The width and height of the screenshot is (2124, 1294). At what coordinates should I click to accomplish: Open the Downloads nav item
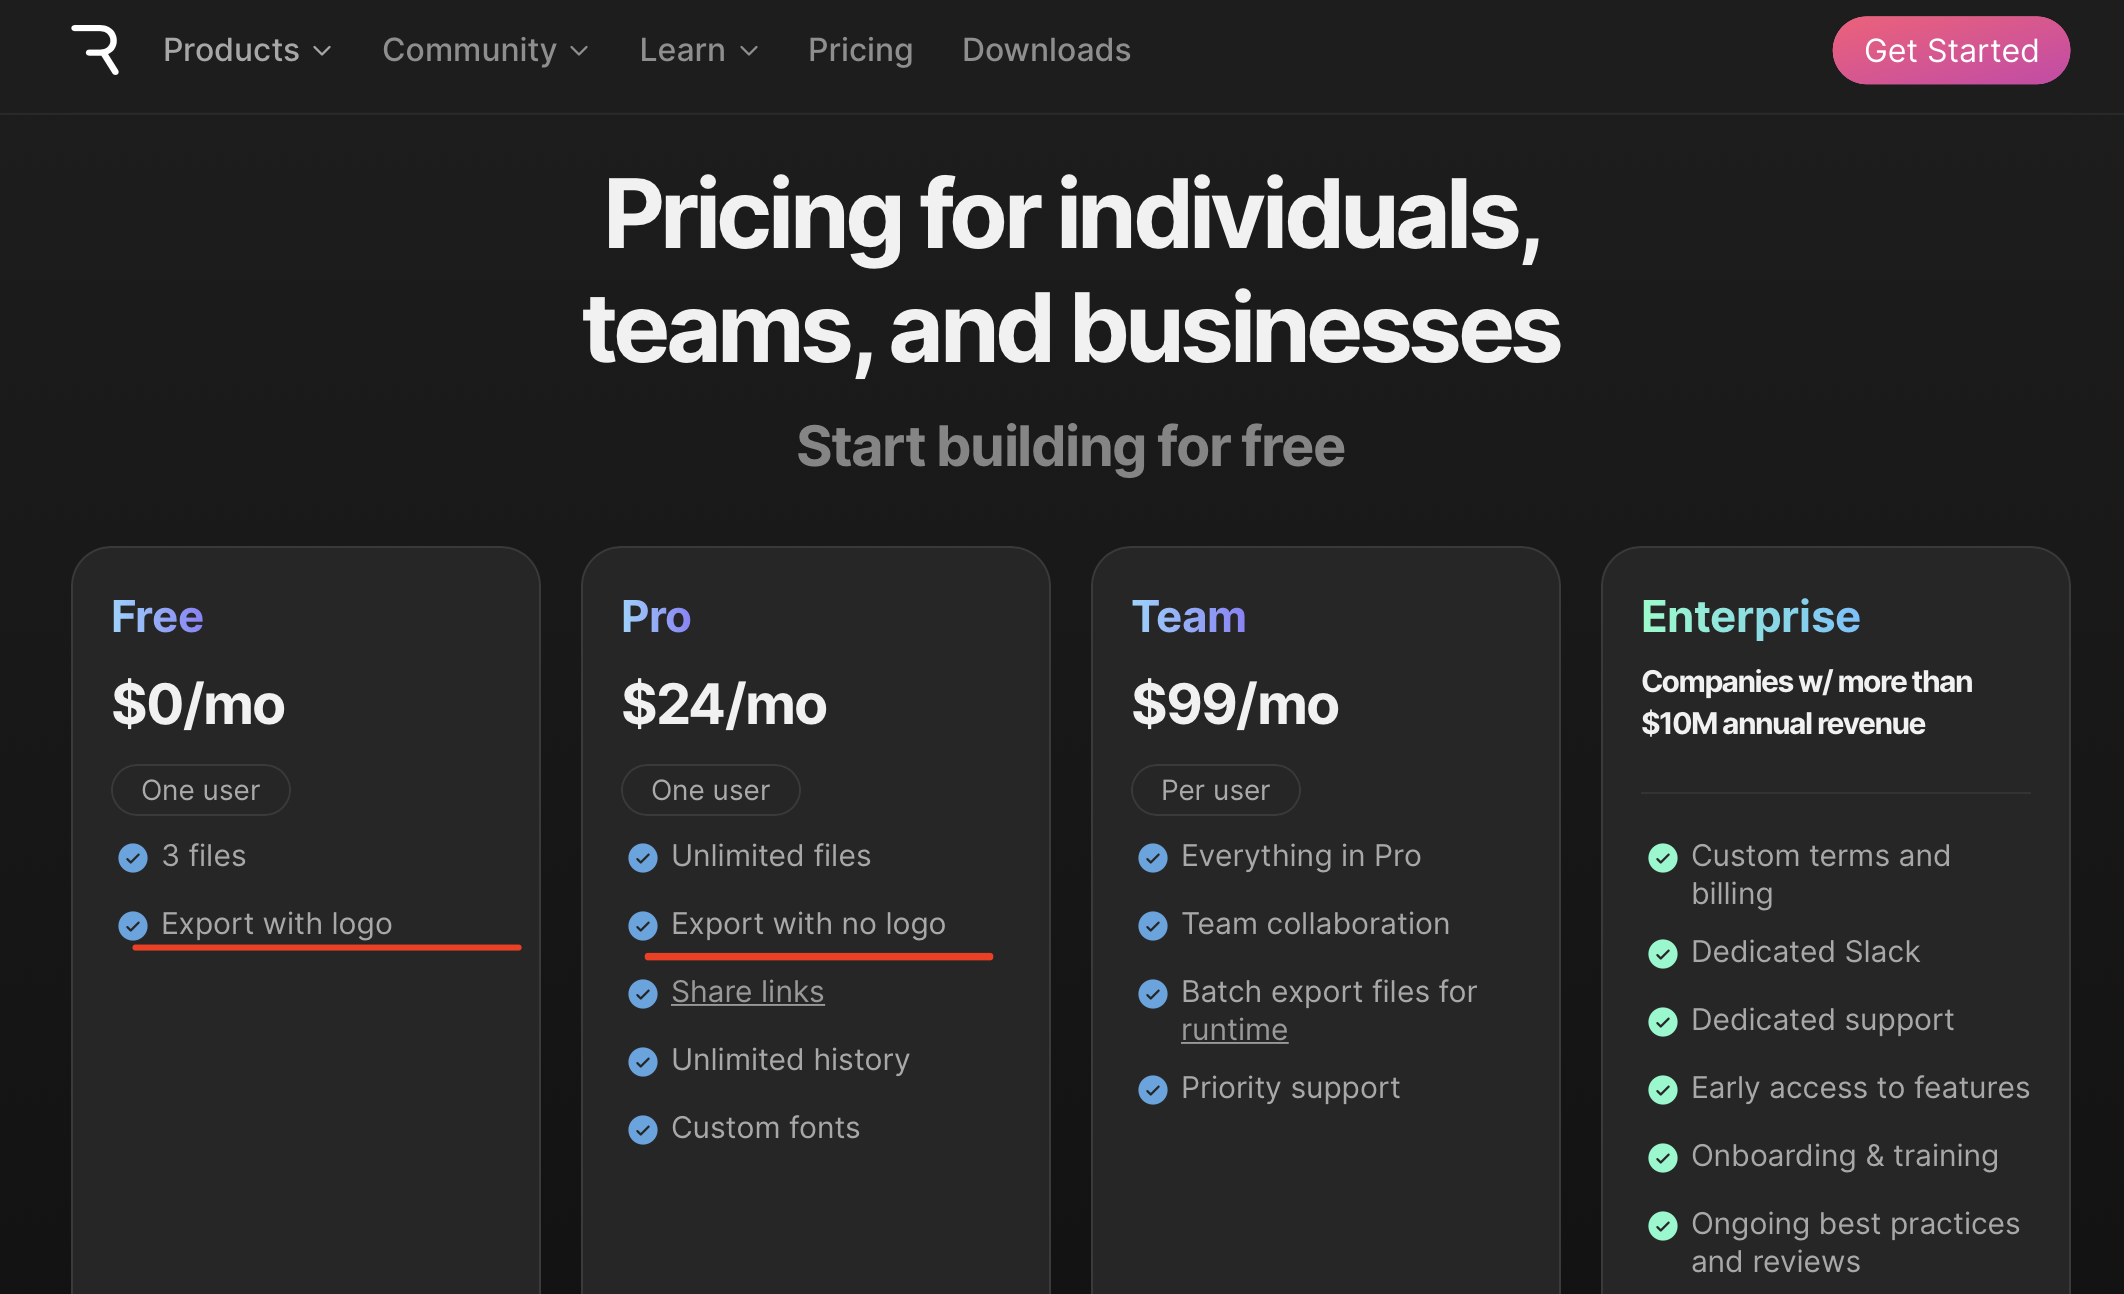pos(1046,50)
